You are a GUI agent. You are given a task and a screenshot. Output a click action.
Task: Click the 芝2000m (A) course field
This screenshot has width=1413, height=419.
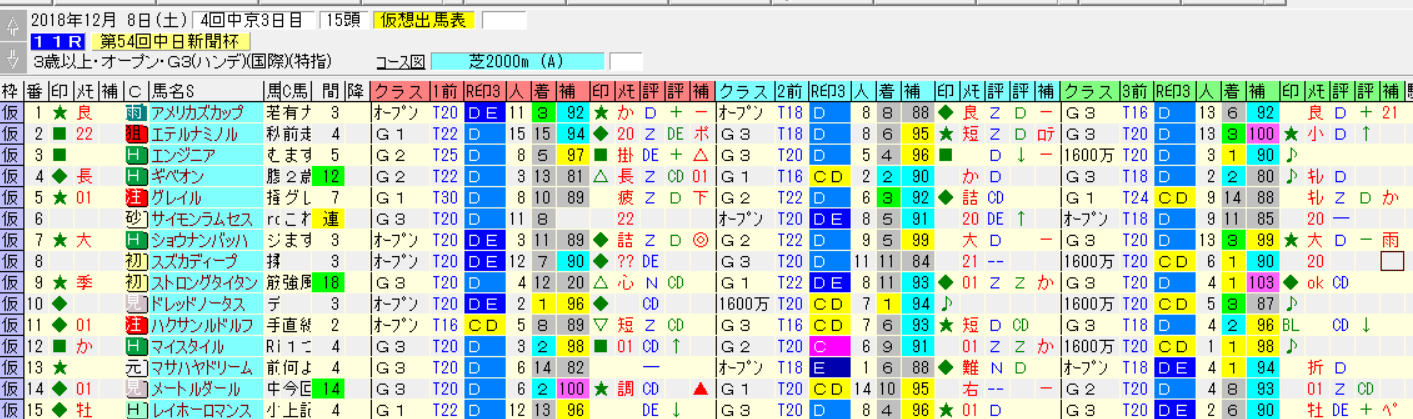click(517, 60)
